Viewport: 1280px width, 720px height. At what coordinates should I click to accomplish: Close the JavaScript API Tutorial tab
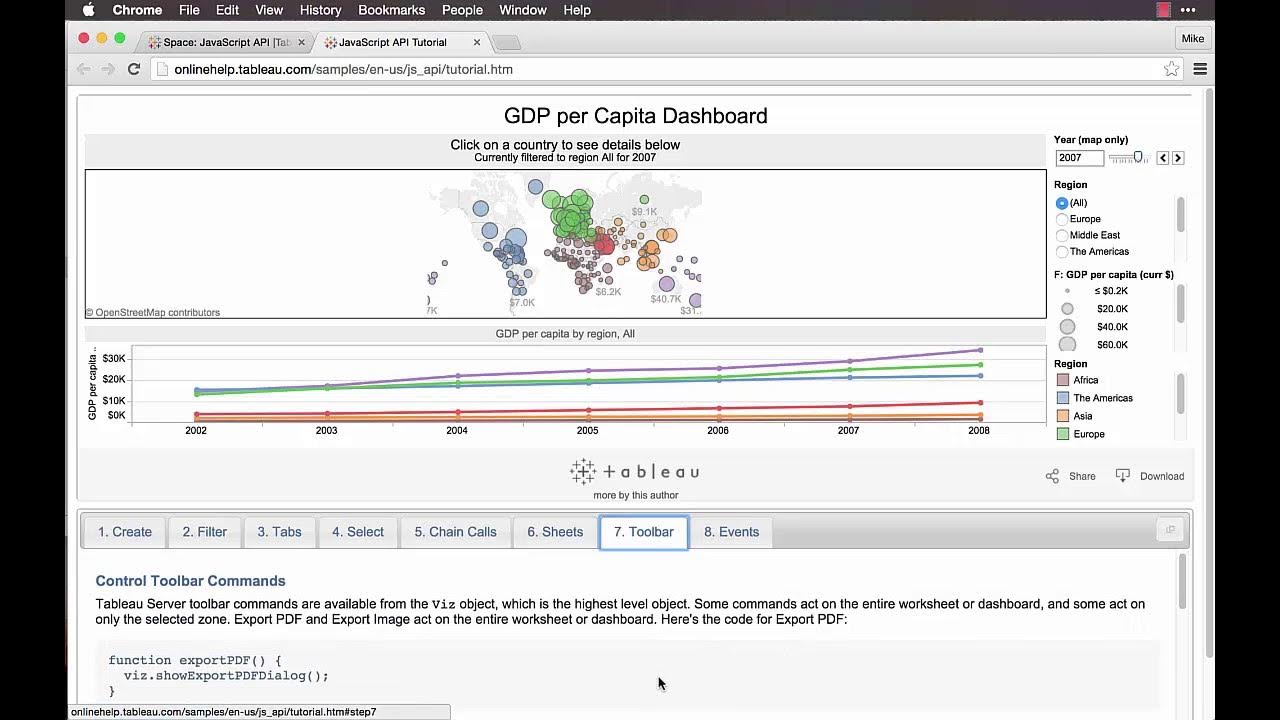tap(477, 42)
